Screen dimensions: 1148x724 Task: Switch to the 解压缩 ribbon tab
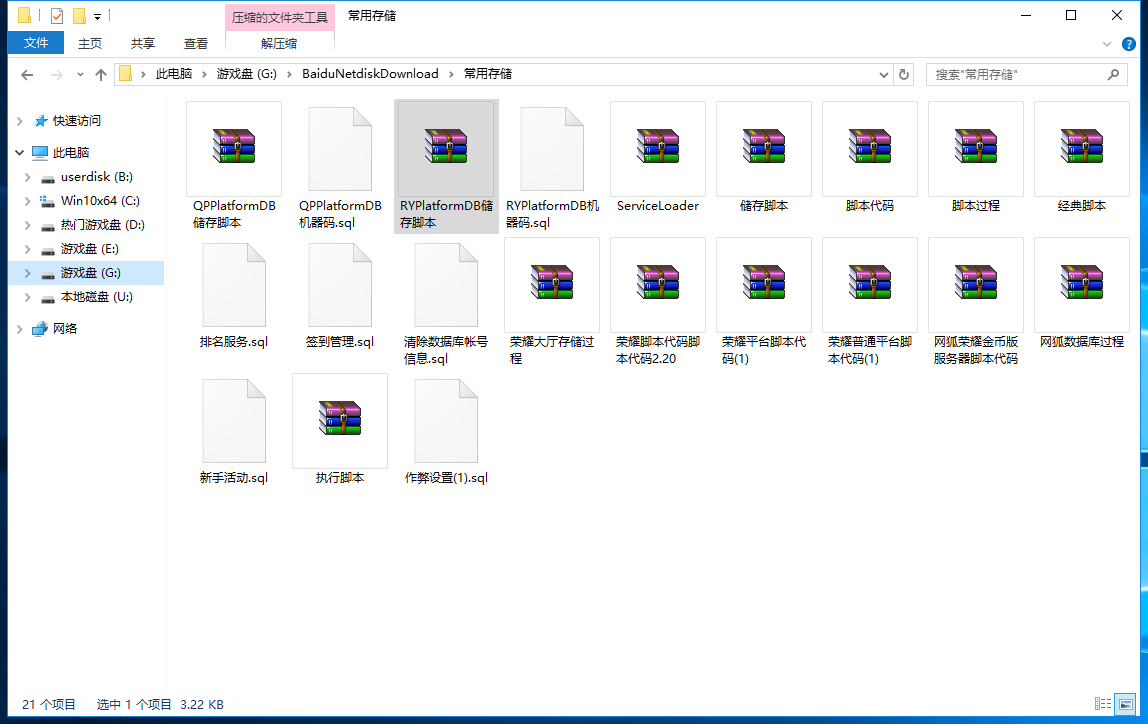pos(279,44)
